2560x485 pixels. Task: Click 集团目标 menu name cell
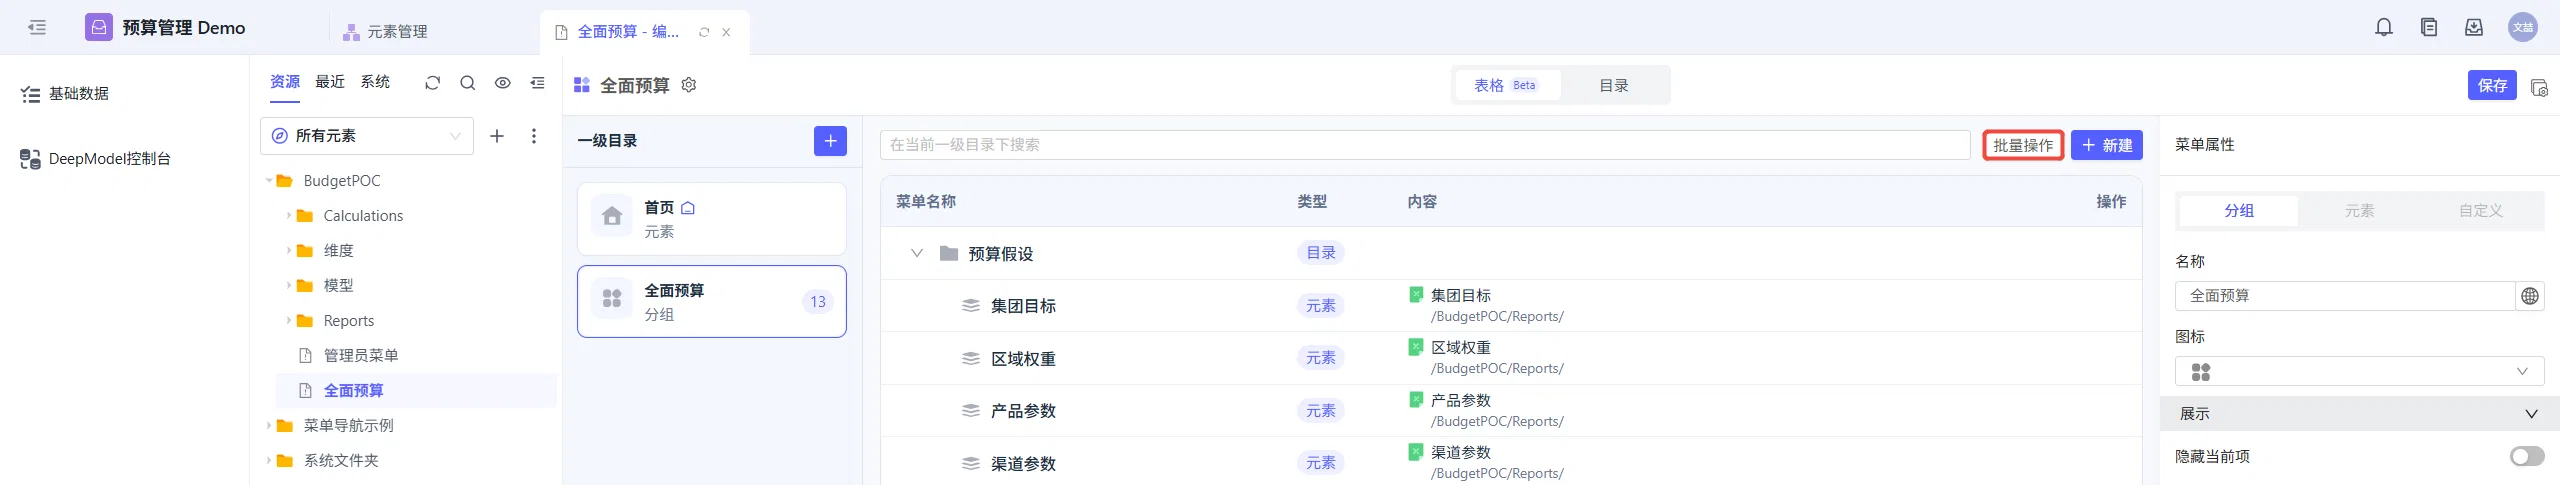[1023, 306]
